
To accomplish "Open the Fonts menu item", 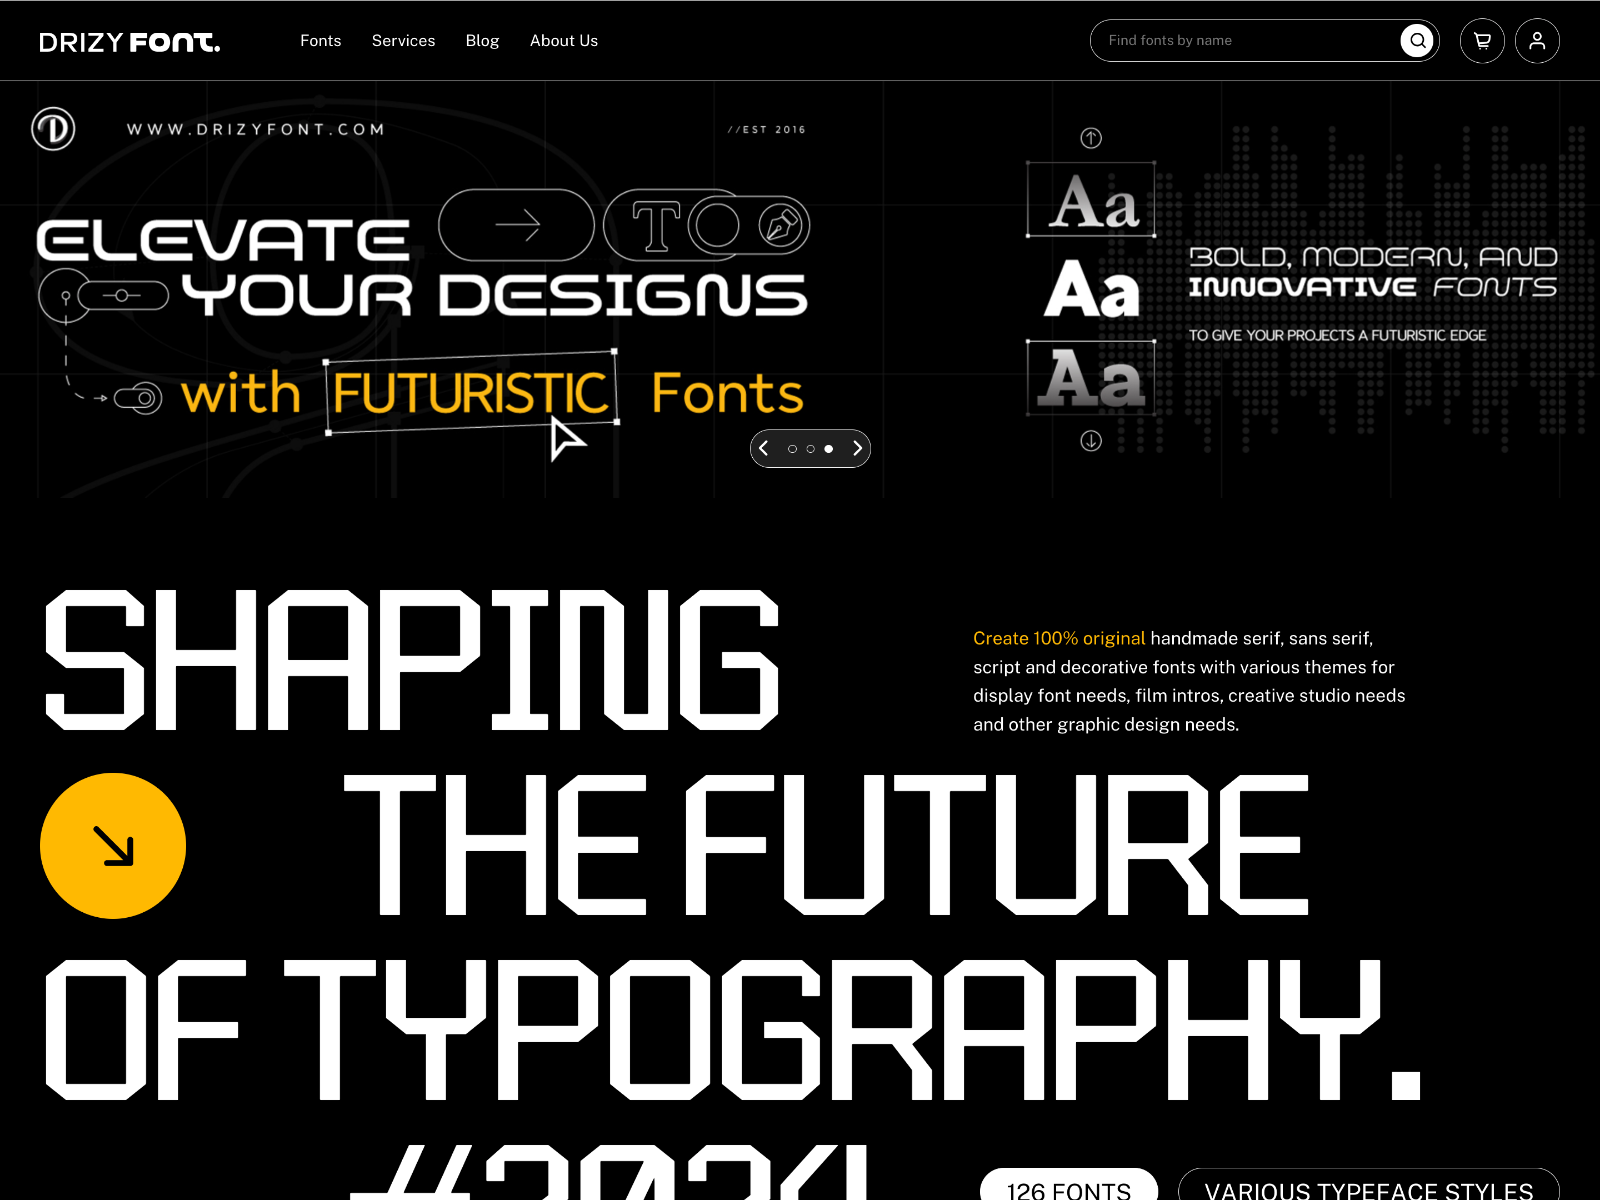I will pyautogui.click(x=320, y=41).
